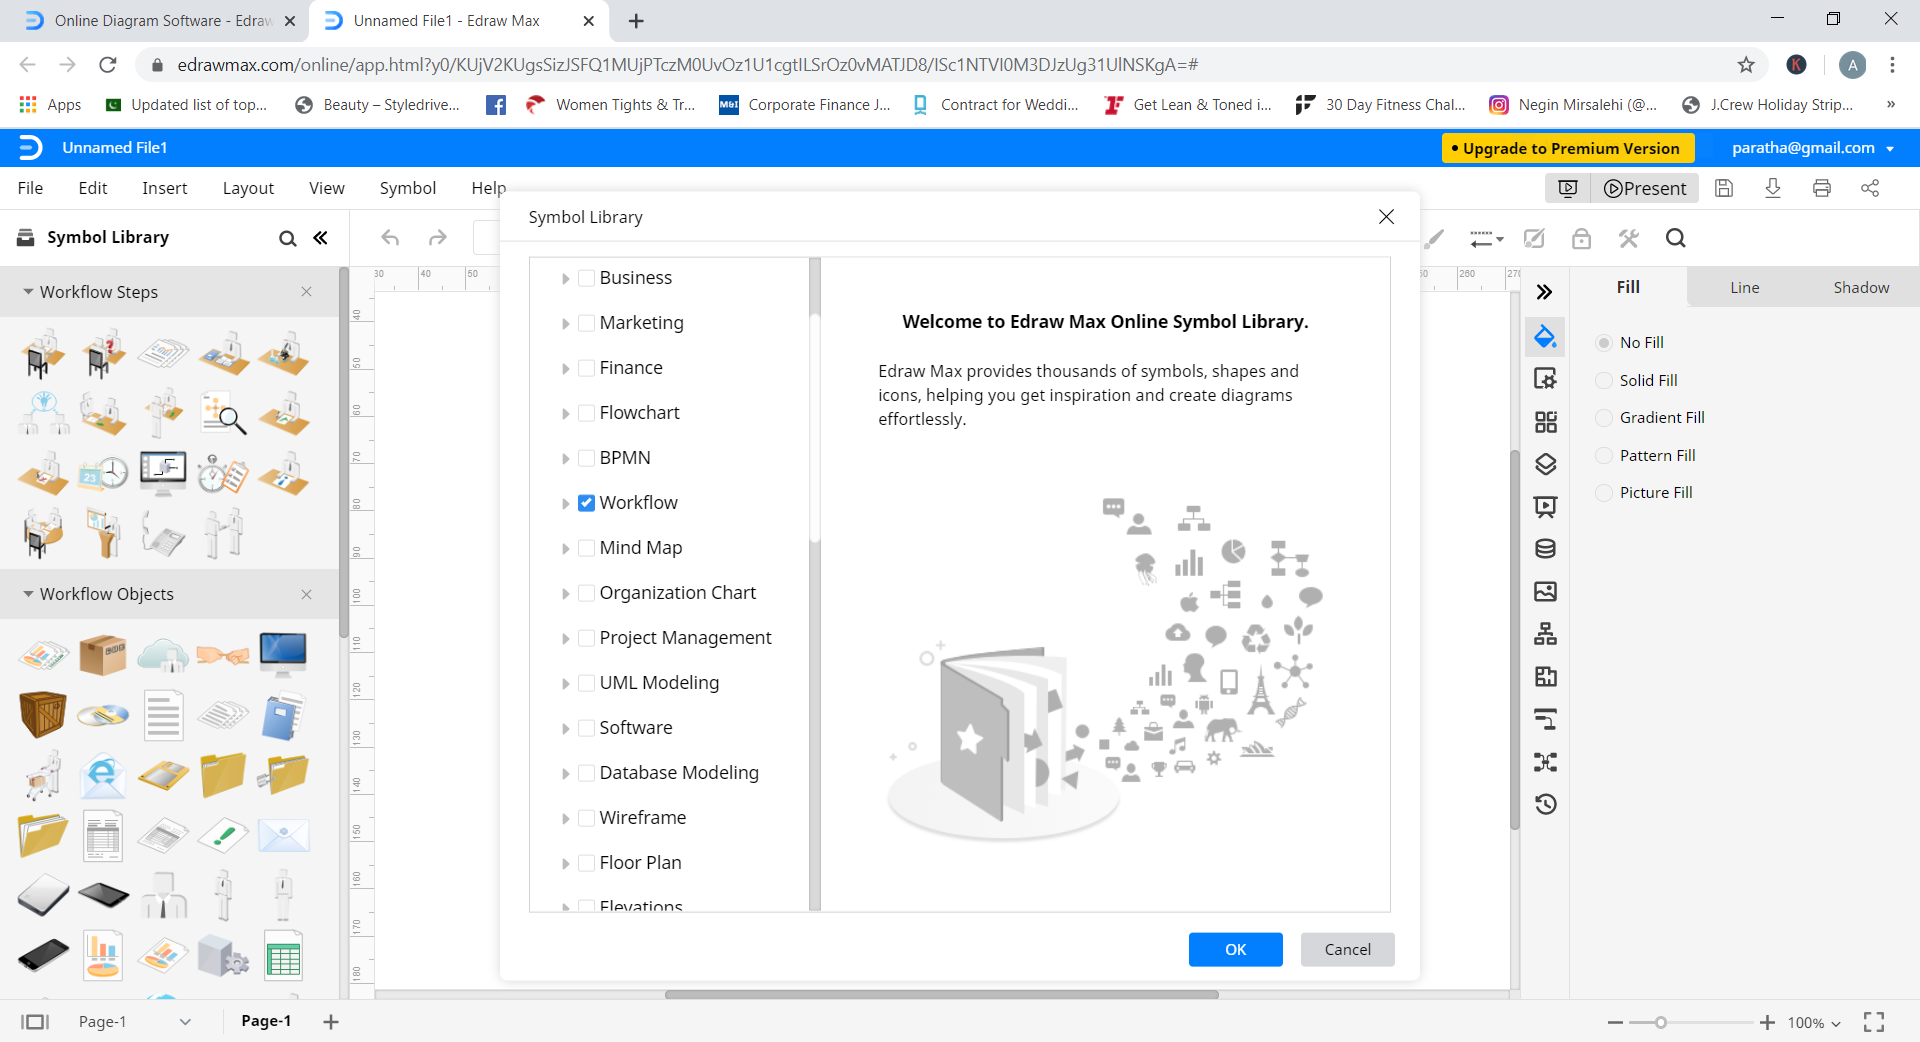Close the Symbol Library dialog

coord(1386,217)
